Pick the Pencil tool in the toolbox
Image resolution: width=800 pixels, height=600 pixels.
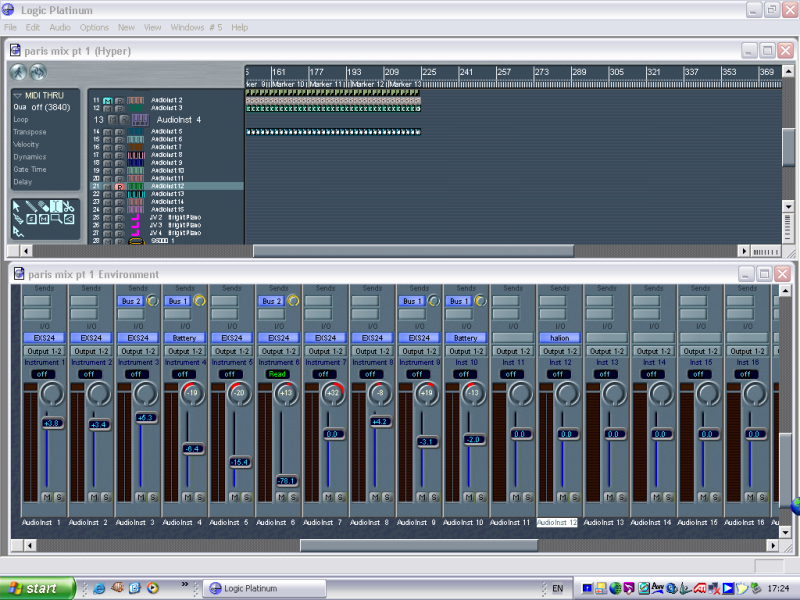(32, 206)
